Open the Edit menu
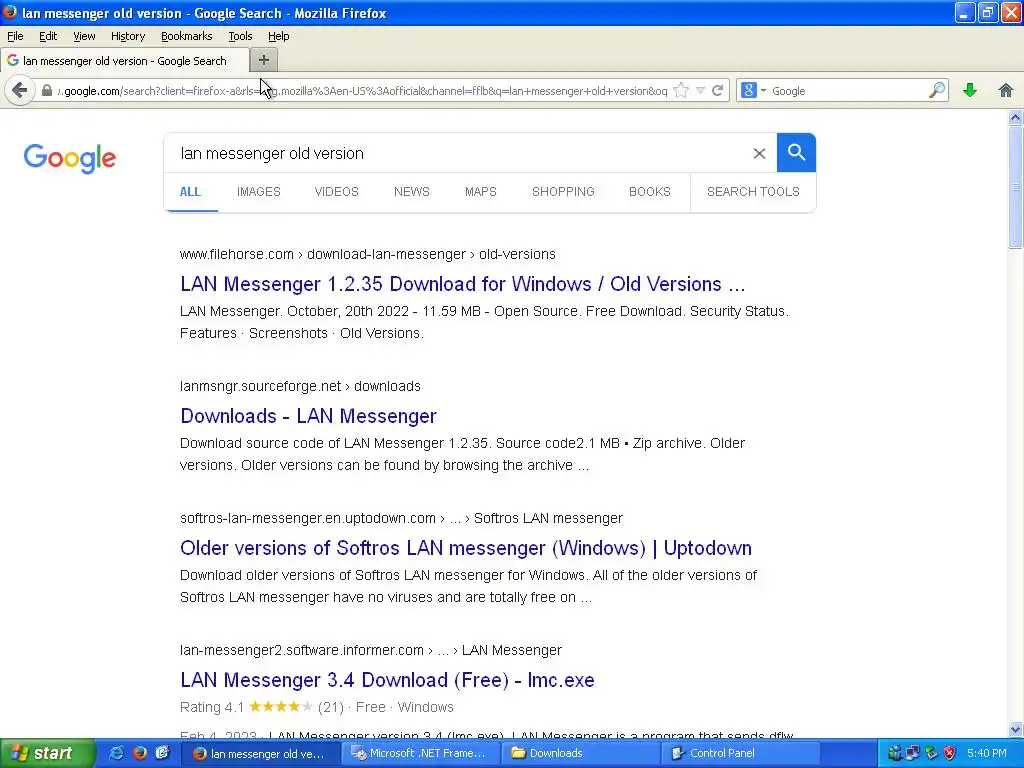Image resolution: width=1024 pixels, height=768 pixels. pos(48,36)
